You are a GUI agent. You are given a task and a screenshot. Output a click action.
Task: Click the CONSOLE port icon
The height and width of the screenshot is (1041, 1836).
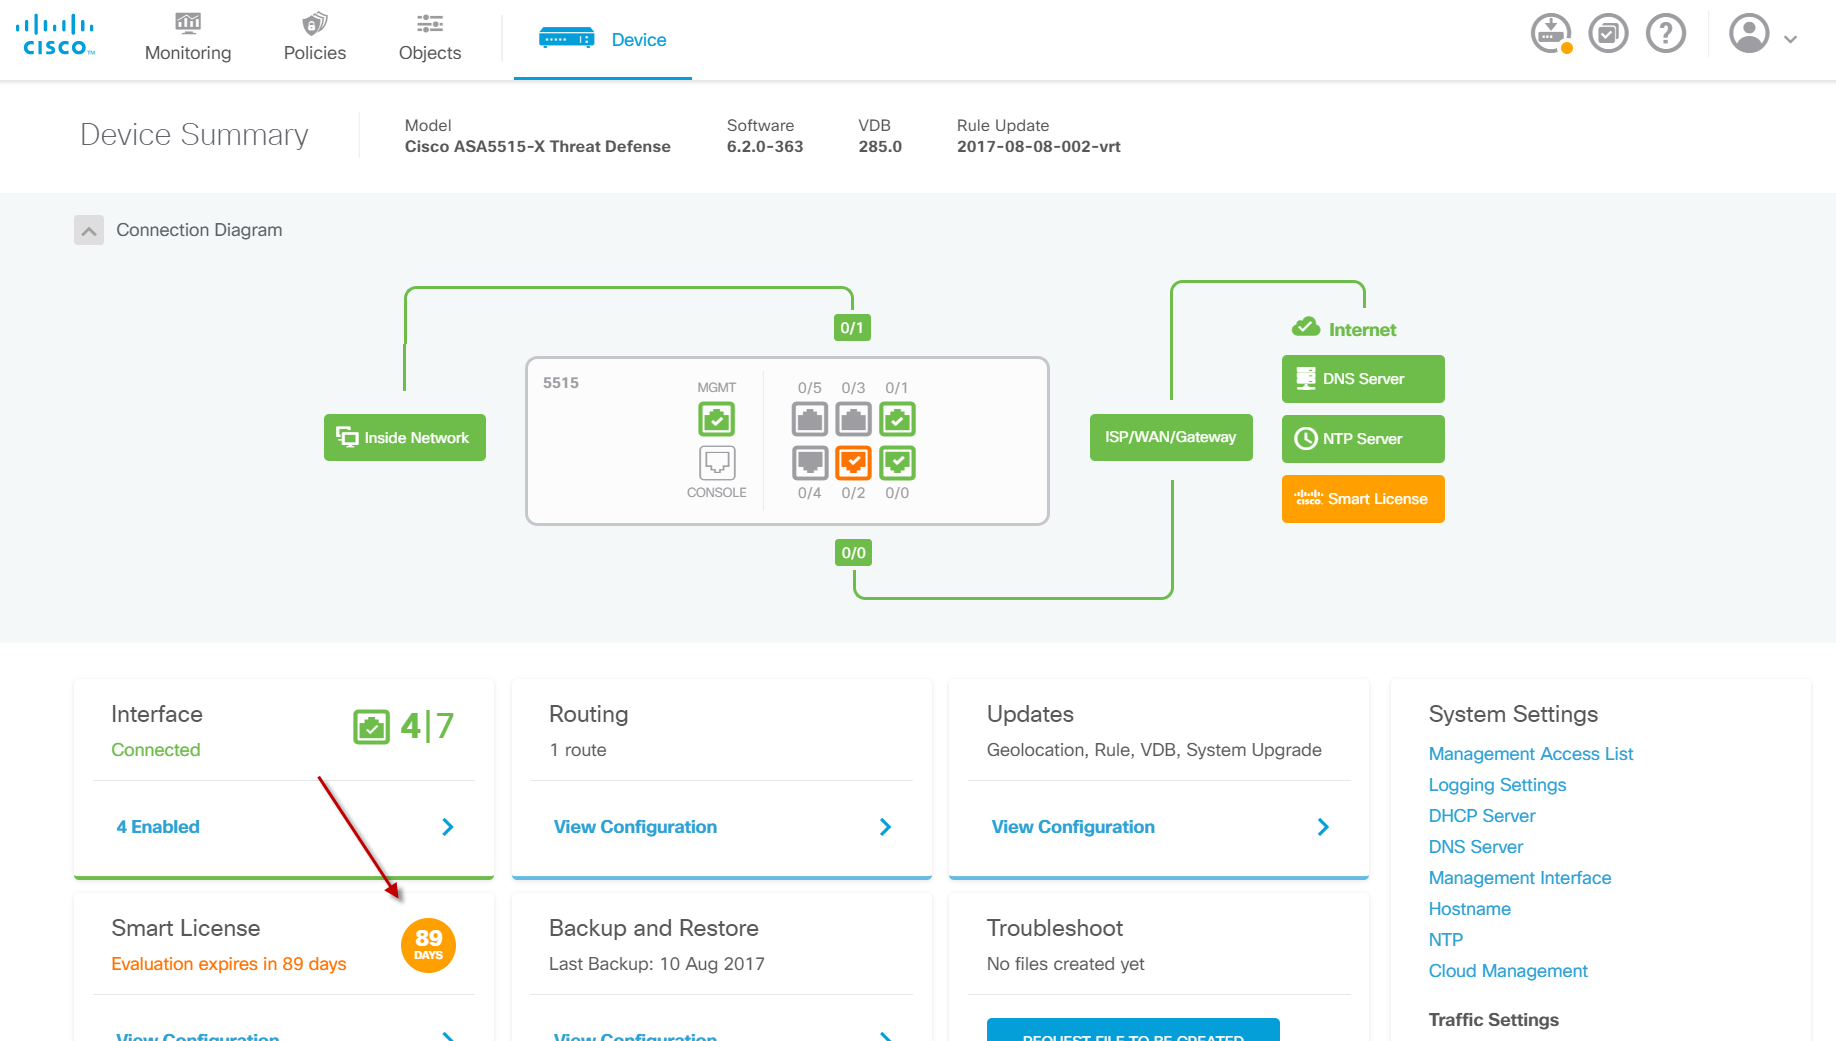717,463
